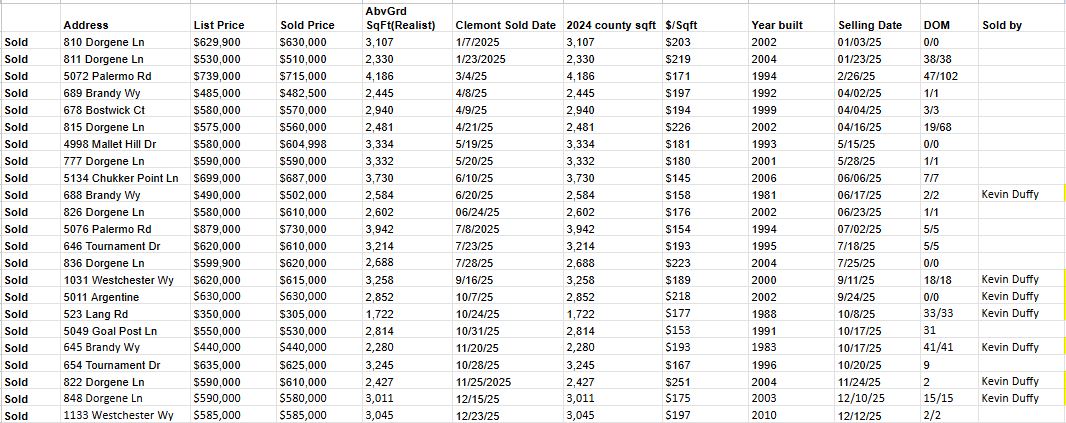This screenshot has width=1066, height=423.
Task: Select the DOM column header
Action: (x=932, y=25)
